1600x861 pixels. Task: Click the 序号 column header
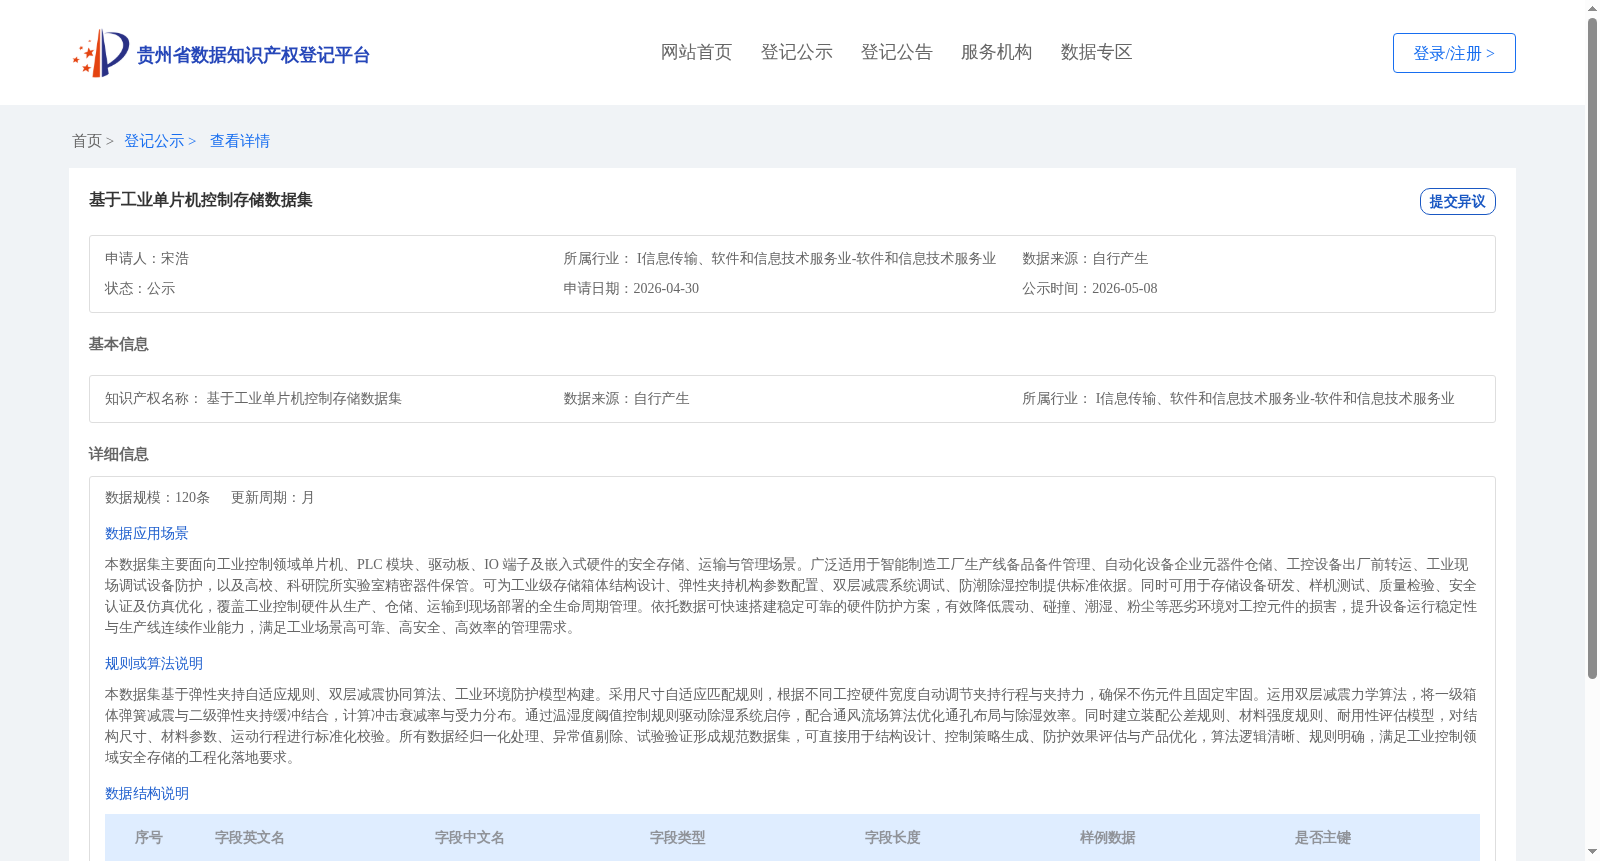click(149, 838)
